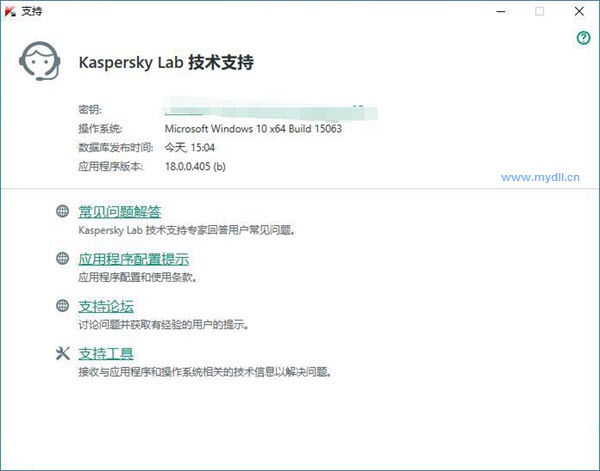Open the 常见问题解答 link
Image resolution: width=600 pixels, height=471 pixels.
(x=120, y=212)
